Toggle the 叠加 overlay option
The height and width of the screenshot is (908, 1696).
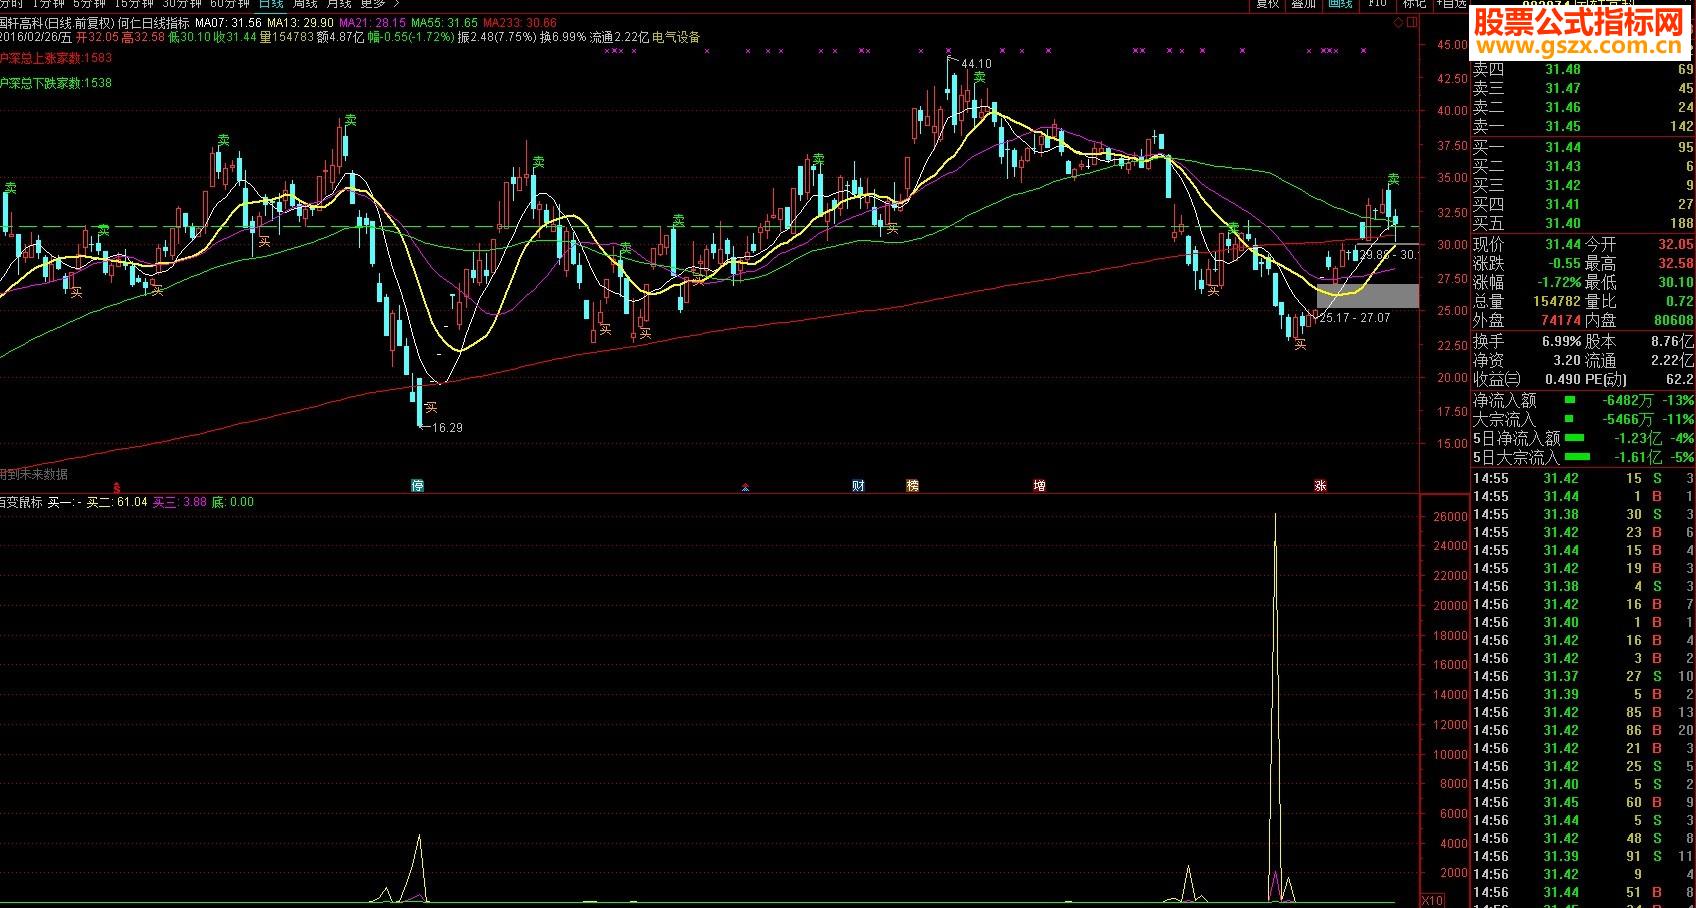pyautogui.click(x=1304, y=4)
